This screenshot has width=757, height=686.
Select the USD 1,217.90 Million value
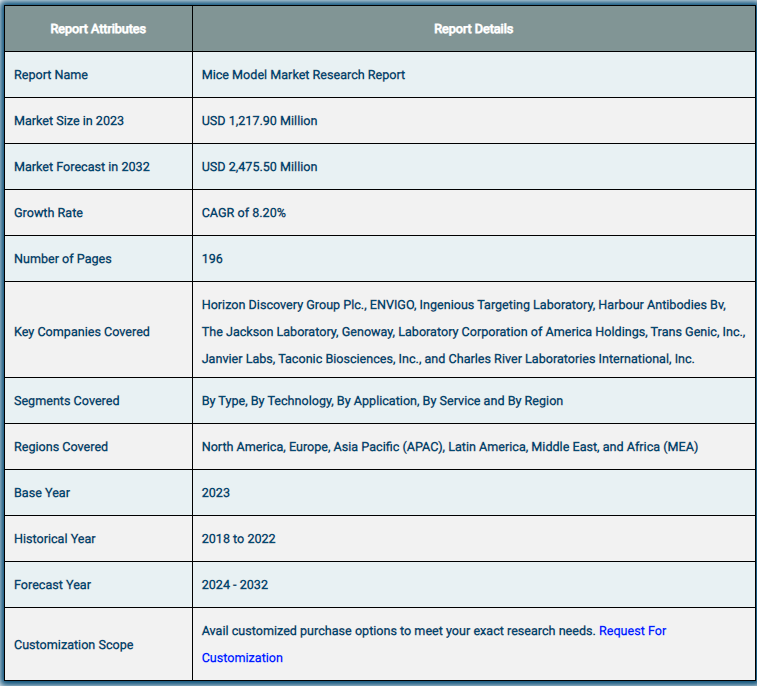[x=259, y=121]
